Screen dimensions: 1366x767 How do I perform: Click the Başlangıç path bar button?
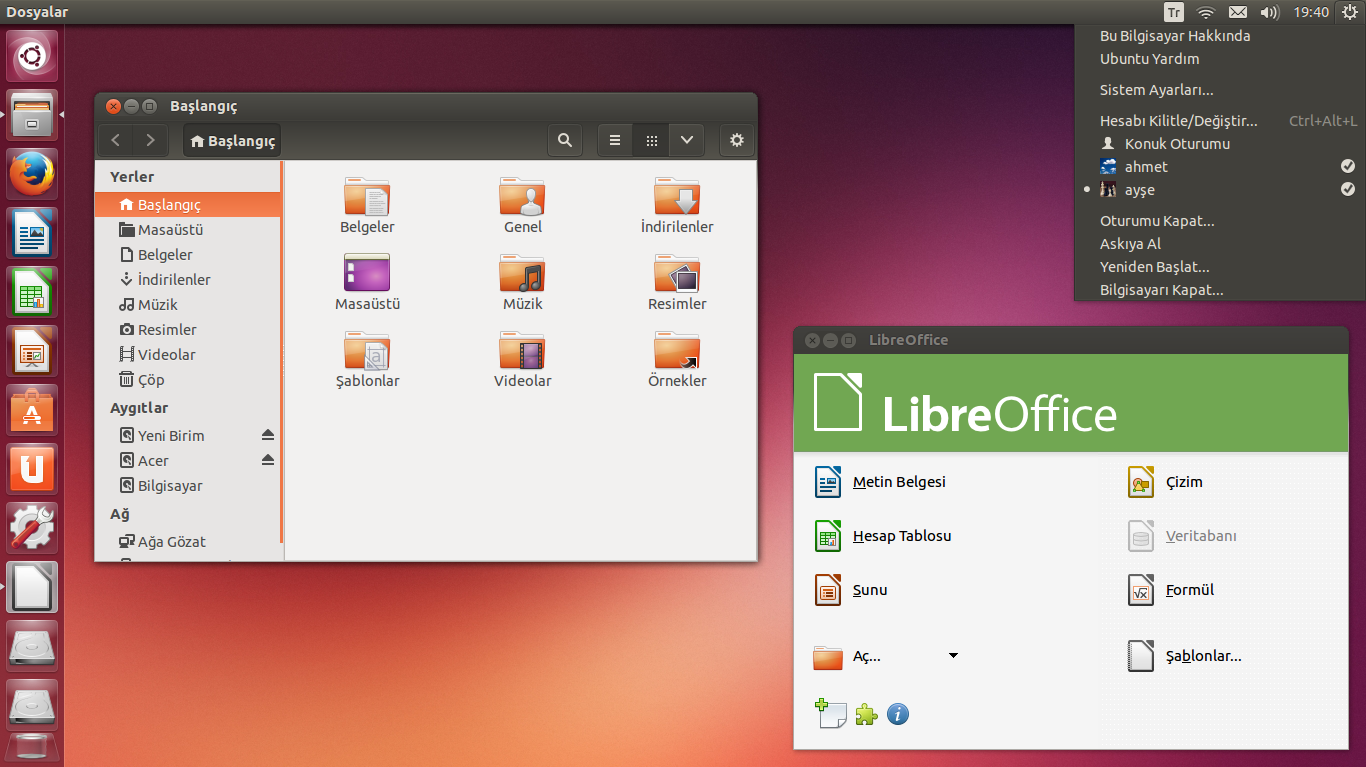tap(232, 141)
